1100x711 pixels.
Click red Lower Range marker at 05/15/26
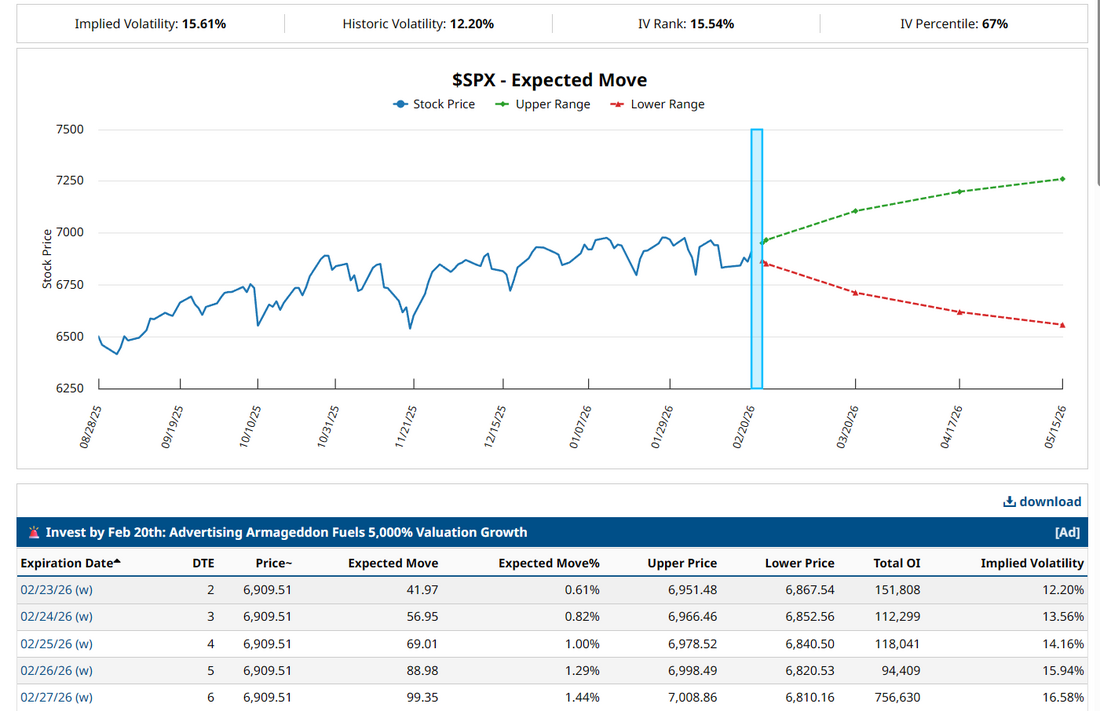[x=1062, y=325]
